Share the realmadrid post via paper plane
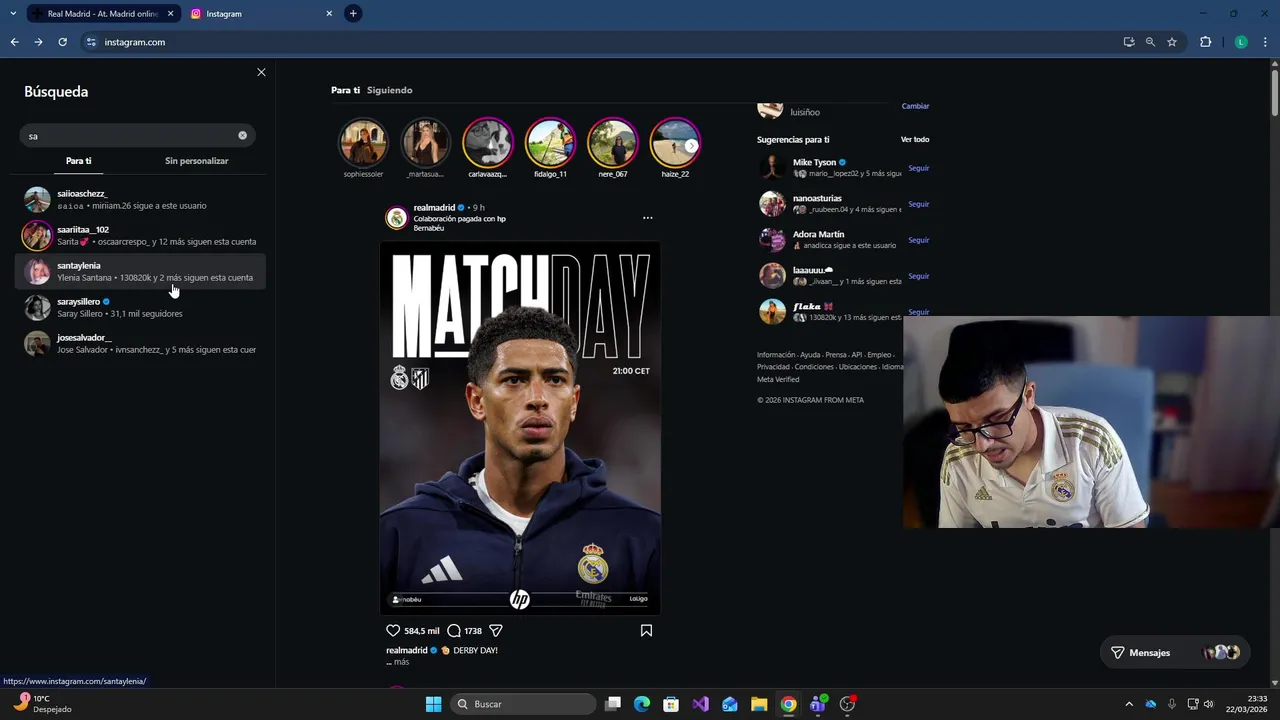The width and height of the screenshot is (1280, 720). coord(495,630)
